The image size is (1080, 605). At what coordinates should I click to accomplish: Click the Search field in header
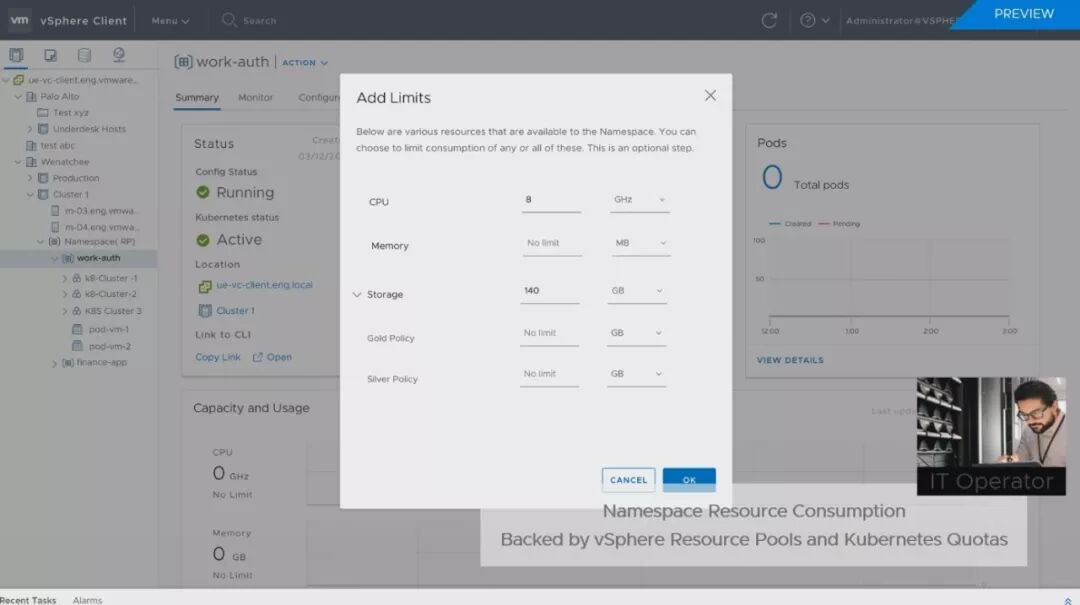(x=260, y=21)
